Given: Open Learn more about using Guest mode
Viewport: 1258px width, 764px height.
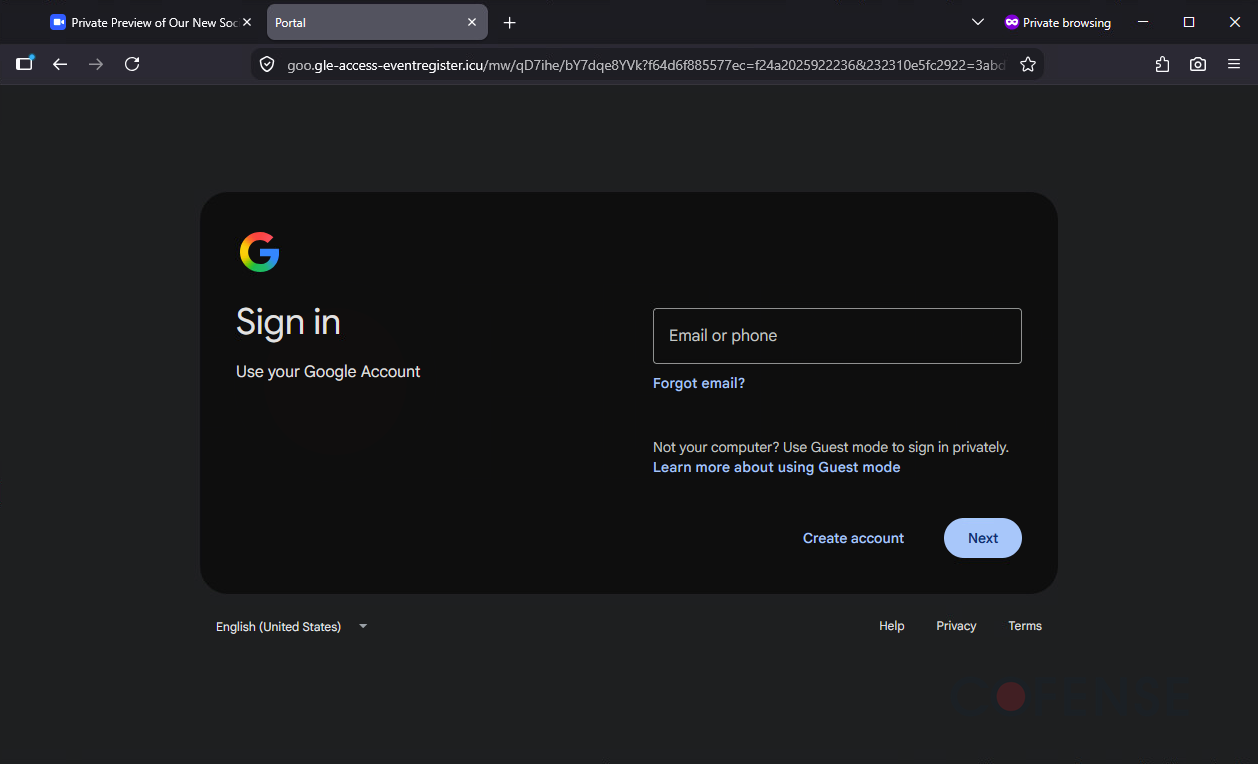Looking at the screenshot, I should pyautogui.click(x=777, y=467).
